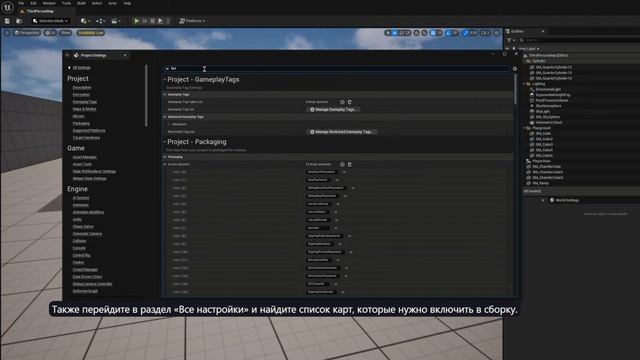Image resolution: width=640 pixels, height=360 pixels.
Task: Open GameplayTags settings in sidebar
Action: click(x=84, y=102)
